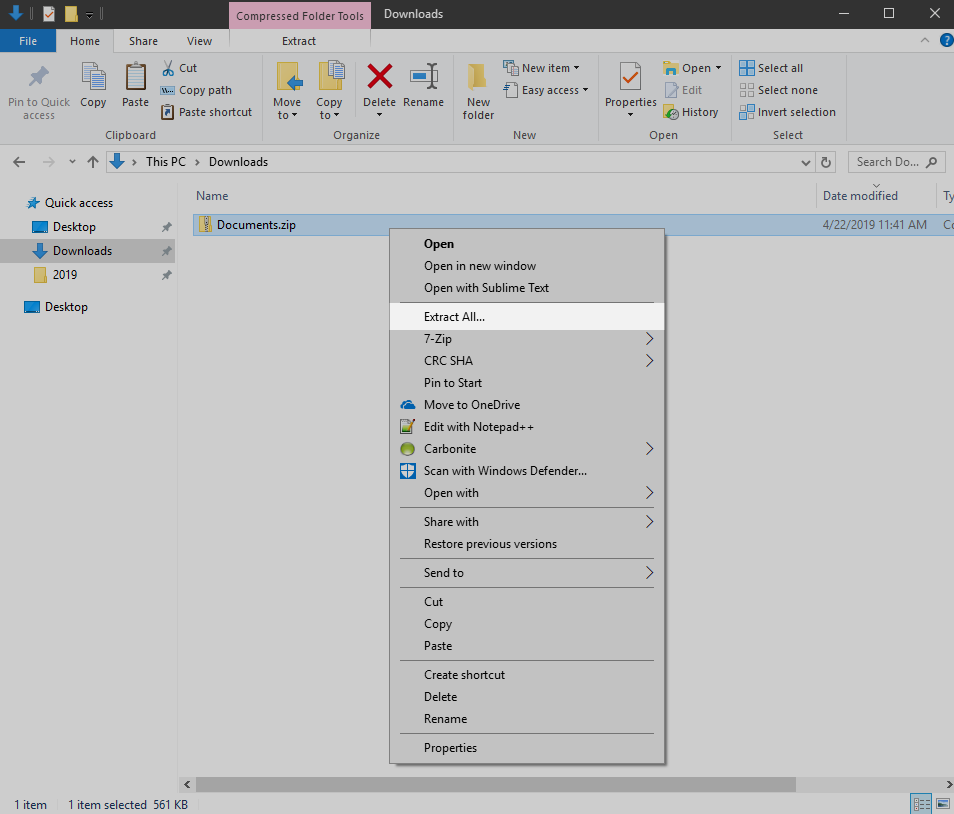Click inside the Search Downloads box

click(x=888, y=161)
